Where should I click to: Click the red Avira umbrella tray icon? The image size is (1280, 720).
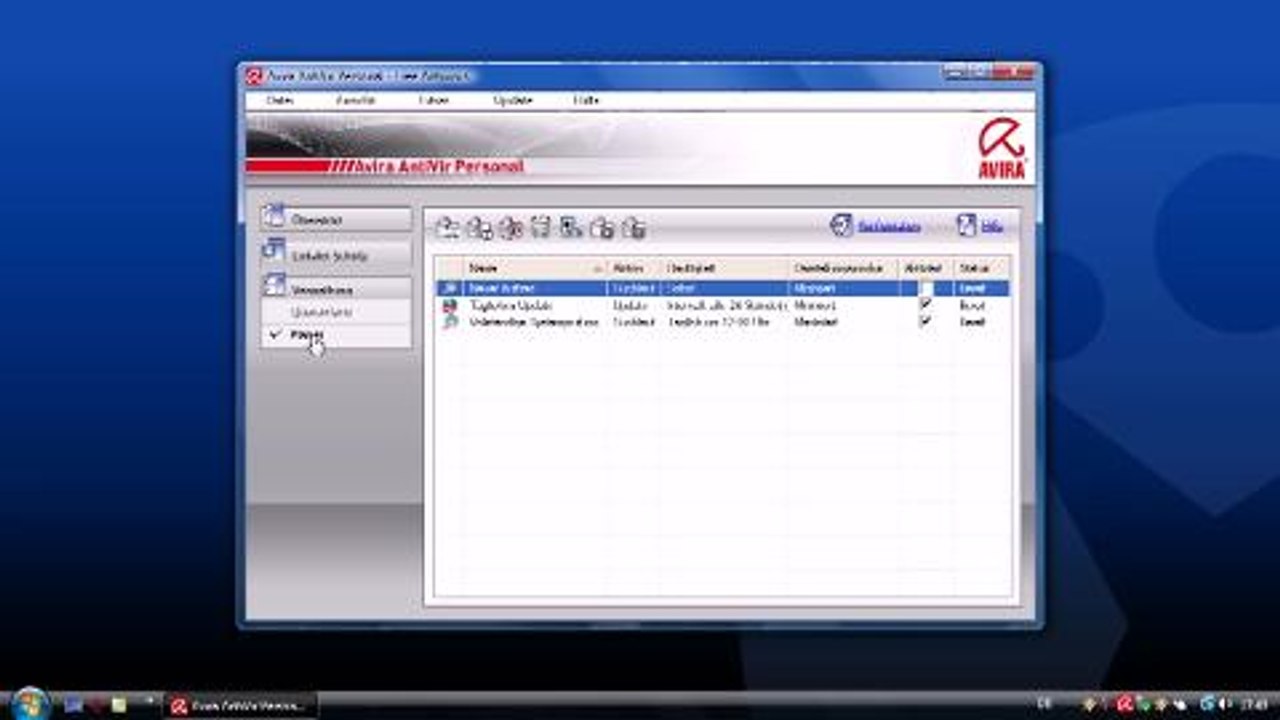[1125, 705]
